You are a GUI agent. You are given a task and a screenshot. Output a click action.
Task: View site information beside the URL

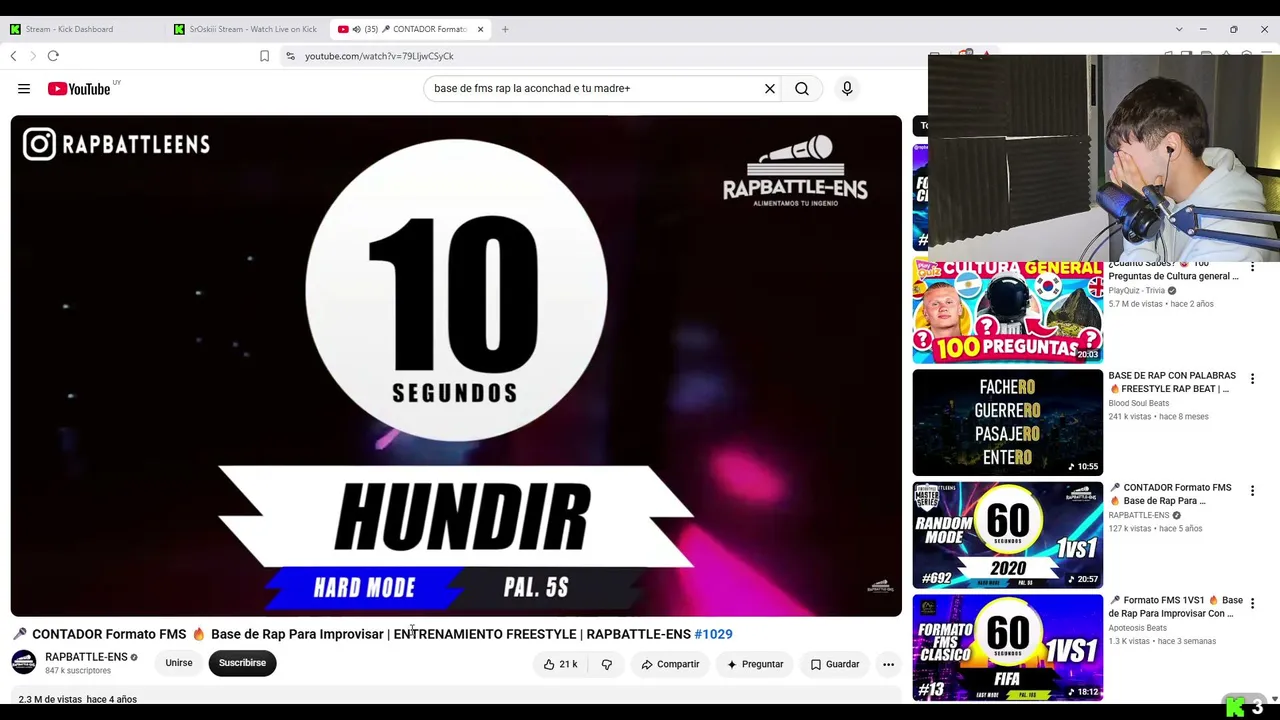point(290,56)
